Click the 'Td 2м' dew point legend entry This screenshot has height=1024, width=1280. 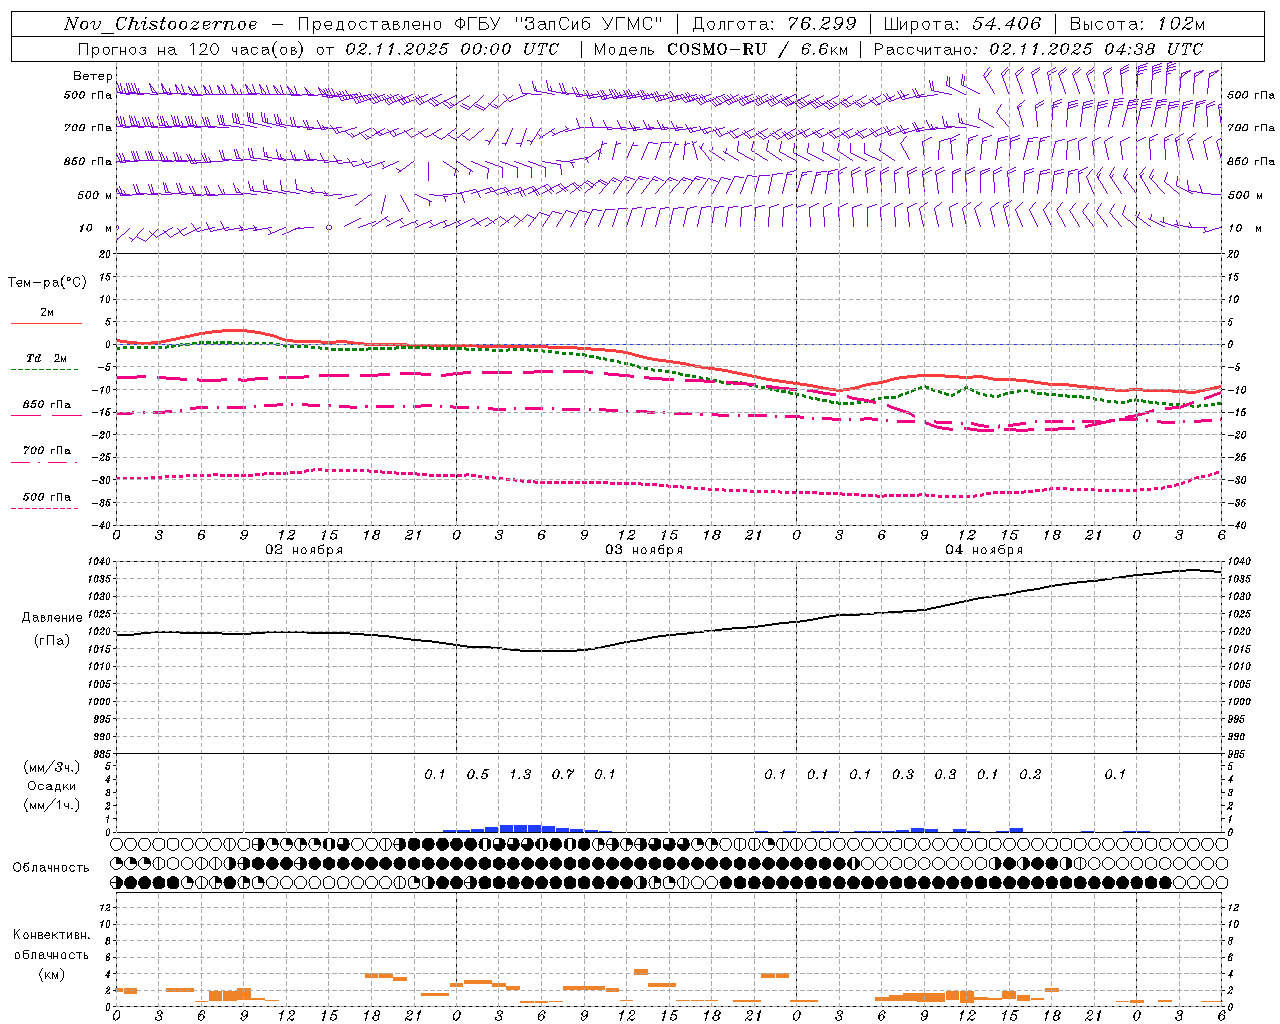point(47,358)
